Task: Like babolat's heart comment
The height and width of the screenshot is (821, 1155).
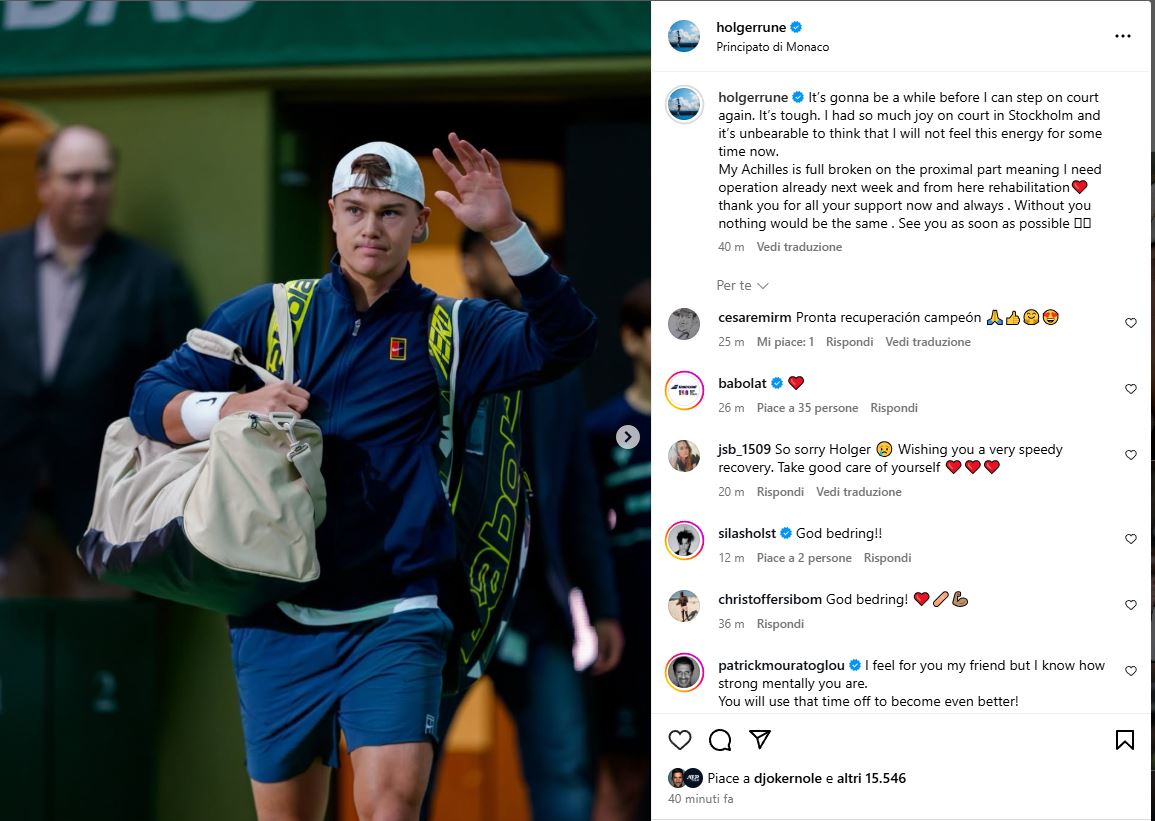Action: pos(1131,389)
